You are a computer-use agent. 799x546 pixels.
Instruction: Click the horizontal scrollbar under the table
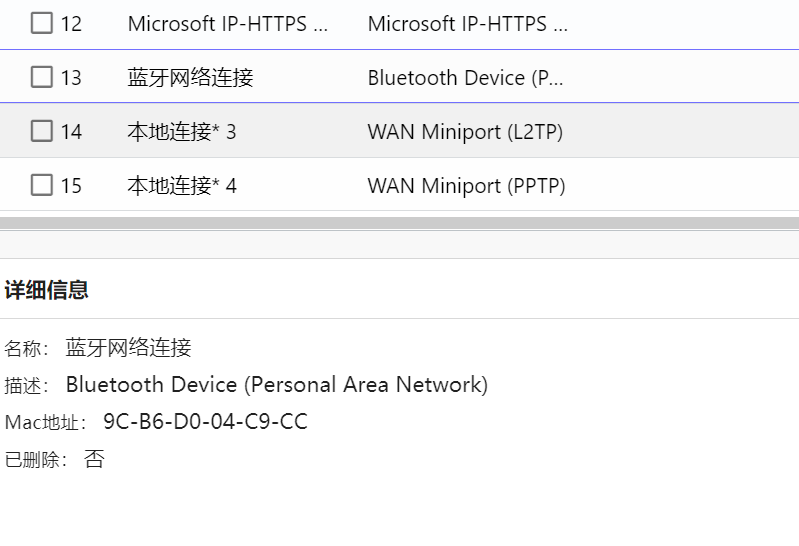point(400,223)
